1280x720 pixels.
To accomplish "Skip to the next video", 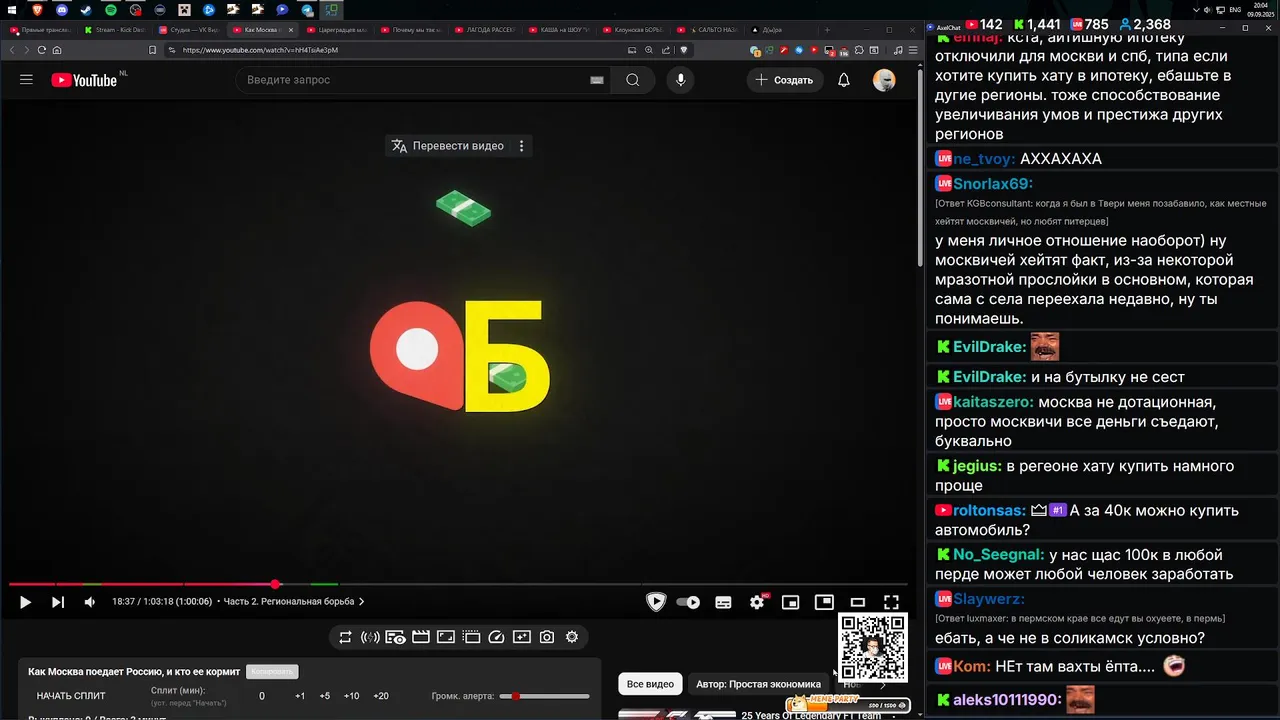I will pyautogui.click(x=58, y=602).
